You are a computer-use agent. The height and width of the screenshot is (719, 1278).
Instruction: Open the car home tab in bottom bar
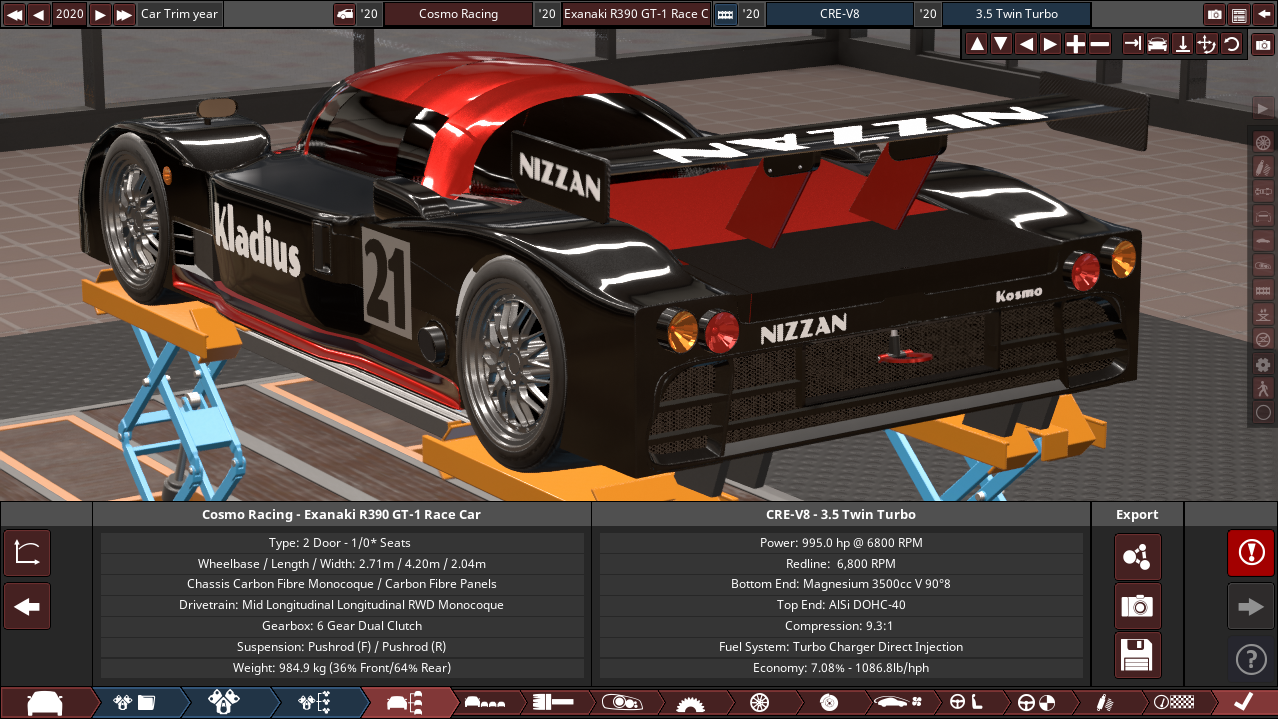[45, 703]
